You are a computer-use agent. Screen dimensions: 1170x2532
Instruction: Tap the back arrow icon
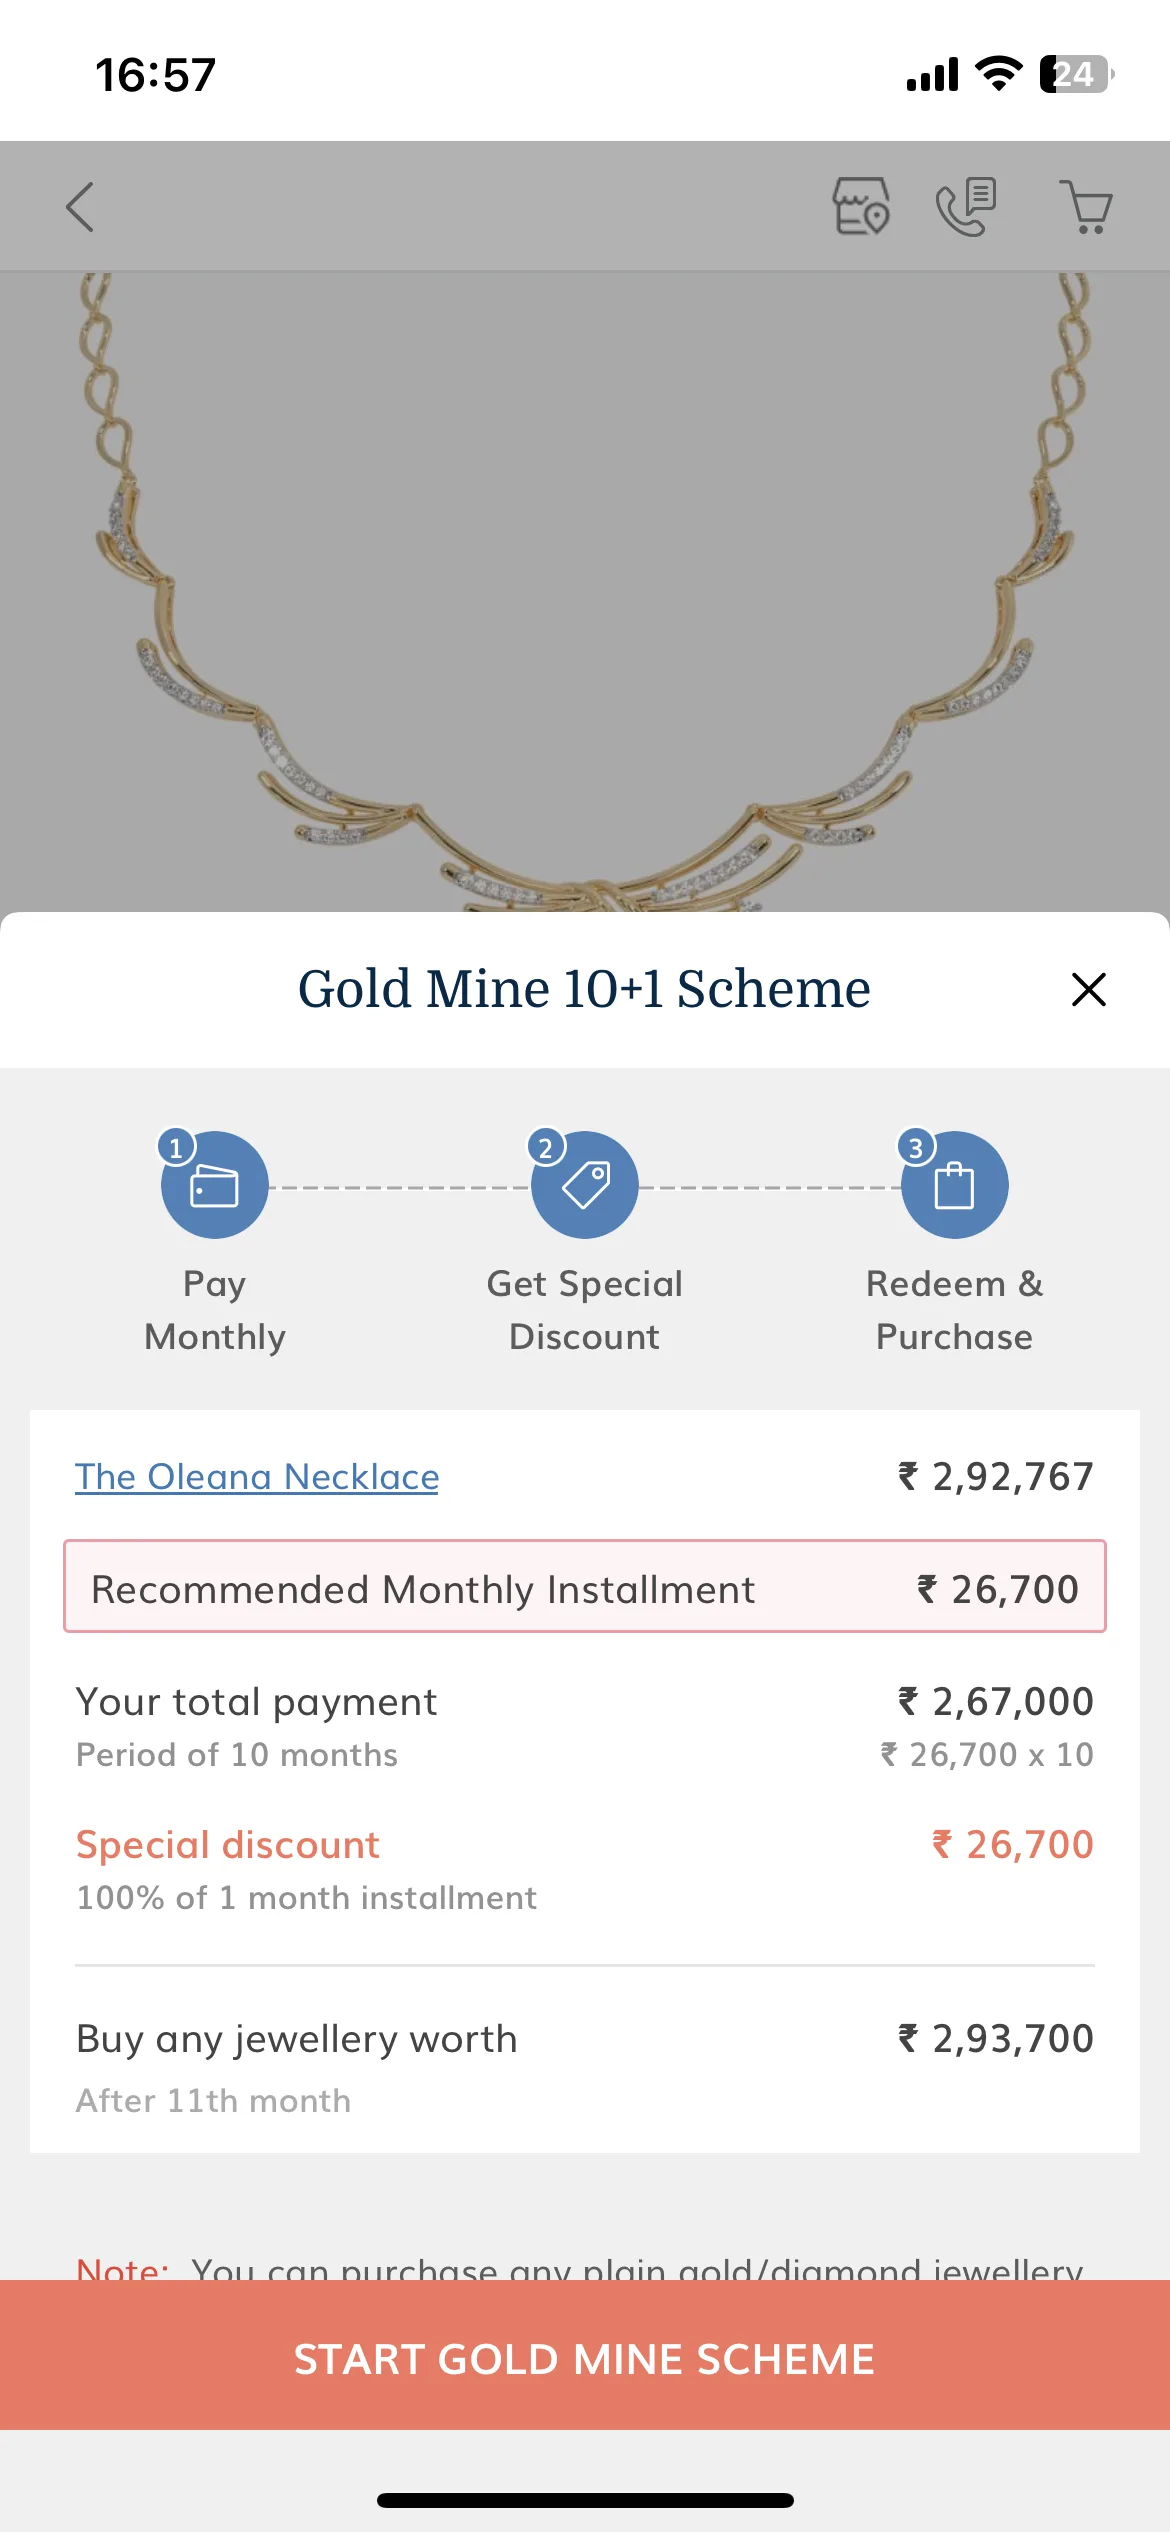click(x=80, y=207)
